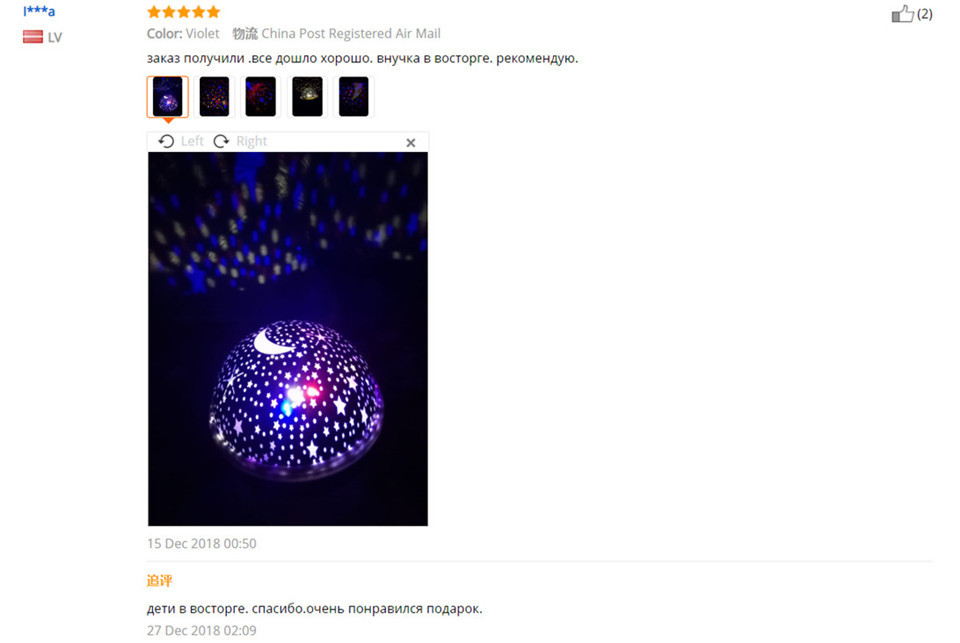Click the 'Color: Violet' variant text
Screen dimensions: 960x643
pos(183,34)
